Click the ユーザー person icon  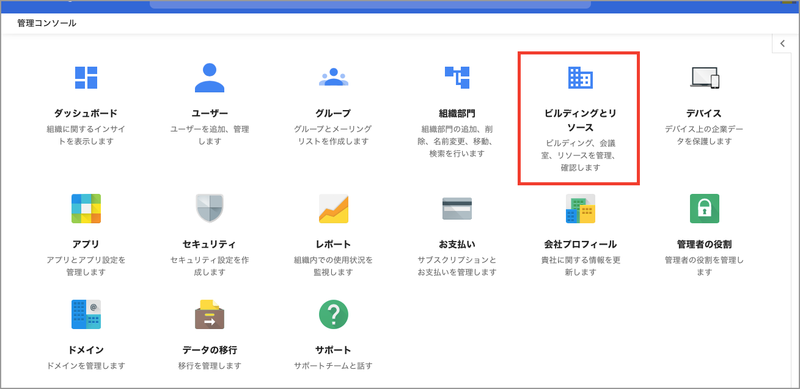(x=210, y=78)
